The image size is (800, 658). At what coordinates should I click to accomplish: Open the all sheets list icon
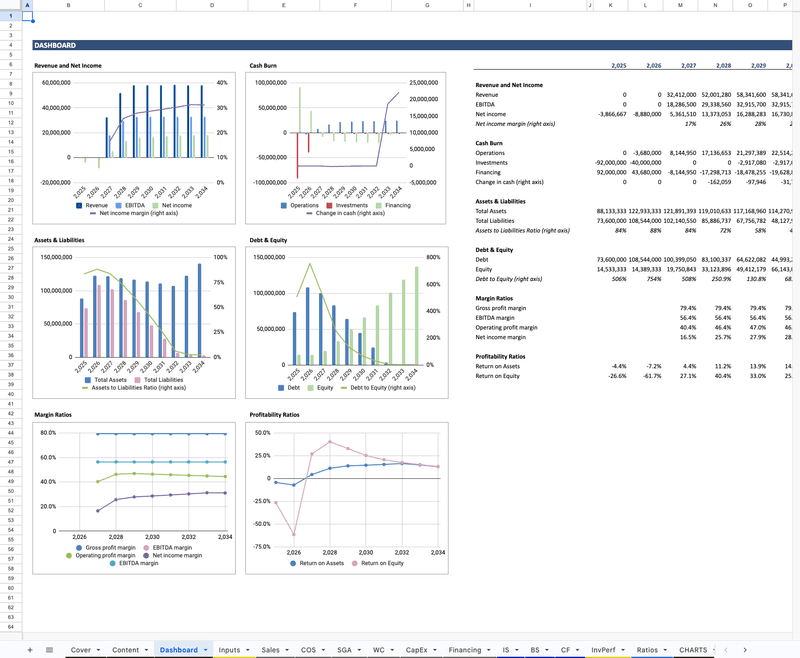(49, 650)
